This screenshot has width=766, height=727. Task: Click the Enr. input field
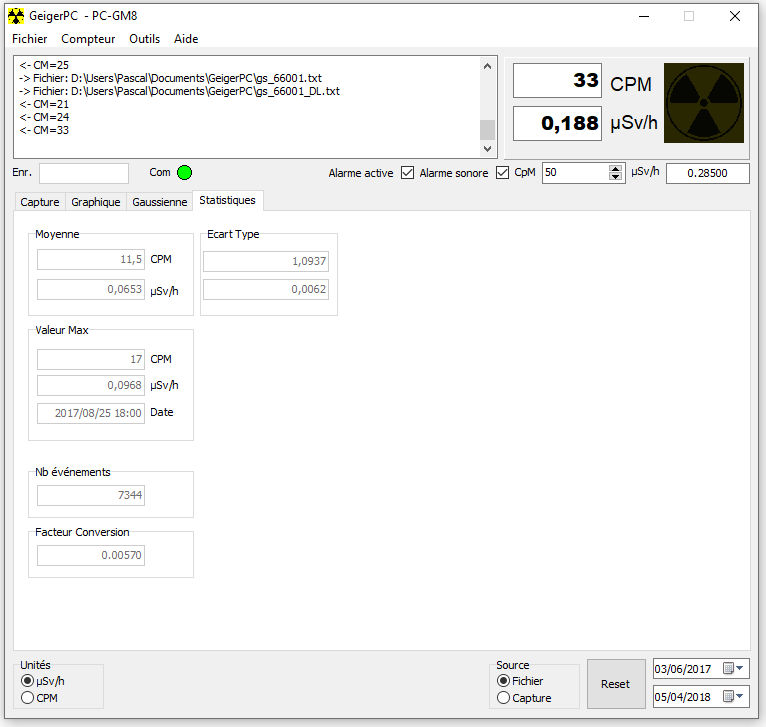click(x=84, y=173)
